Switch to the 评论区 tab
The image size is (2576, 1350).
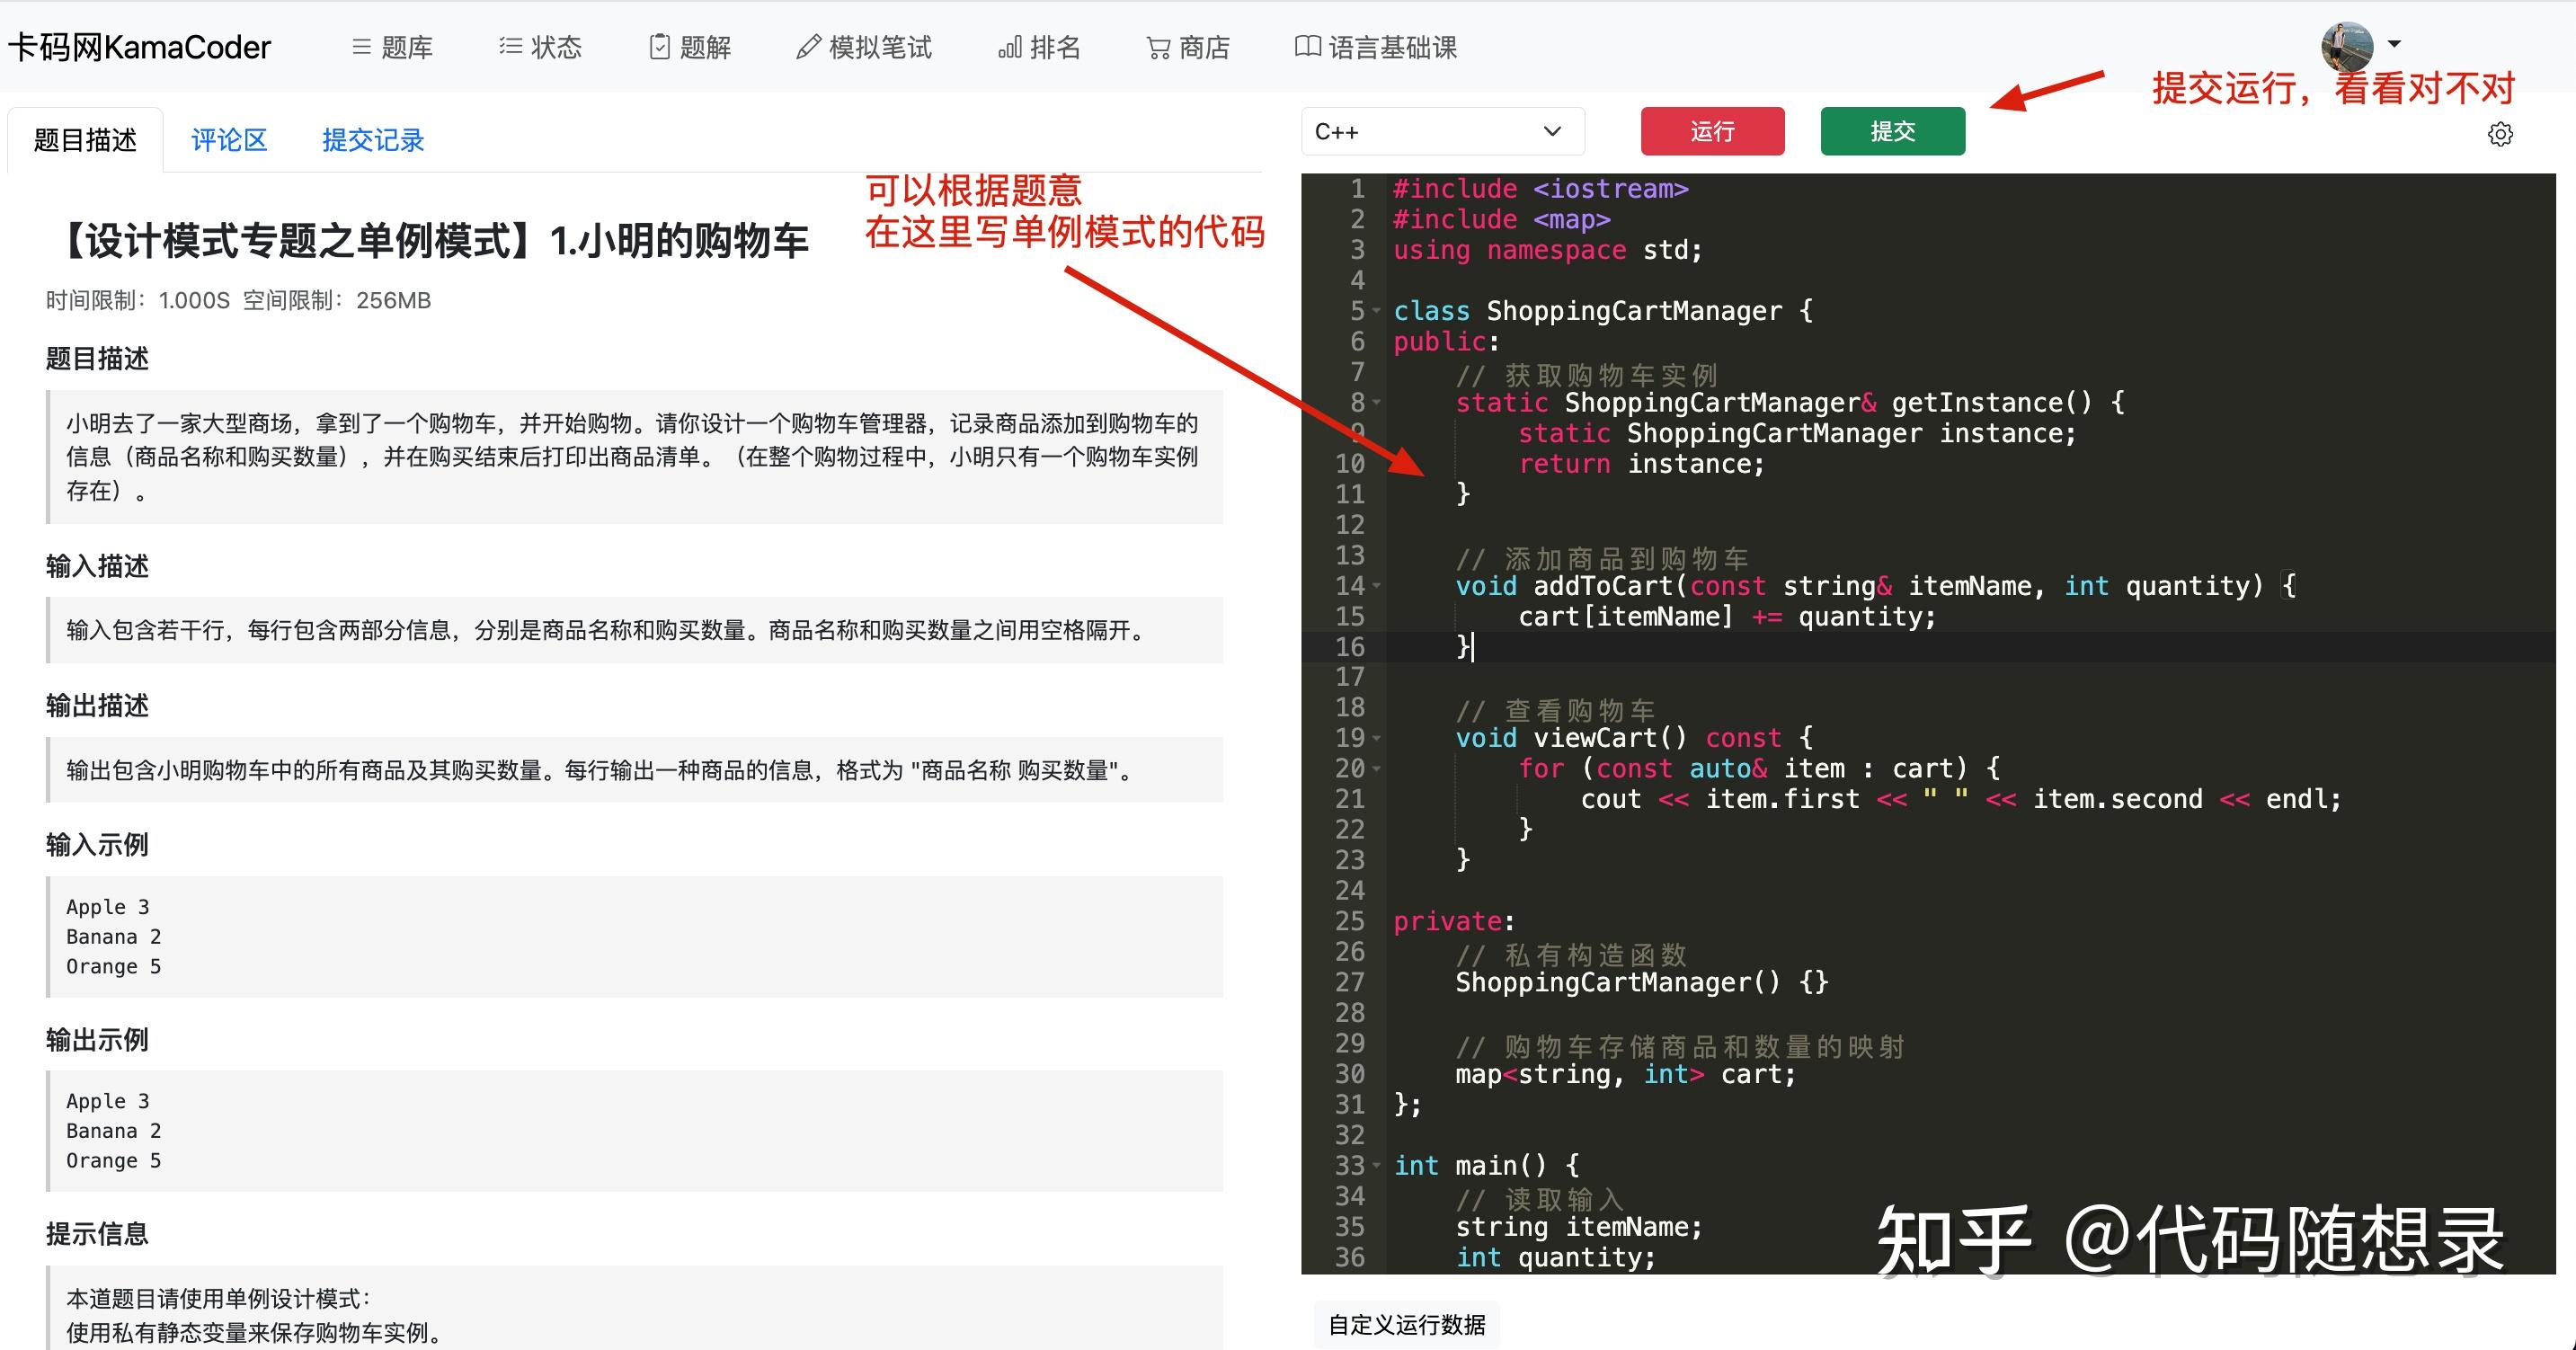click(229, 140)
